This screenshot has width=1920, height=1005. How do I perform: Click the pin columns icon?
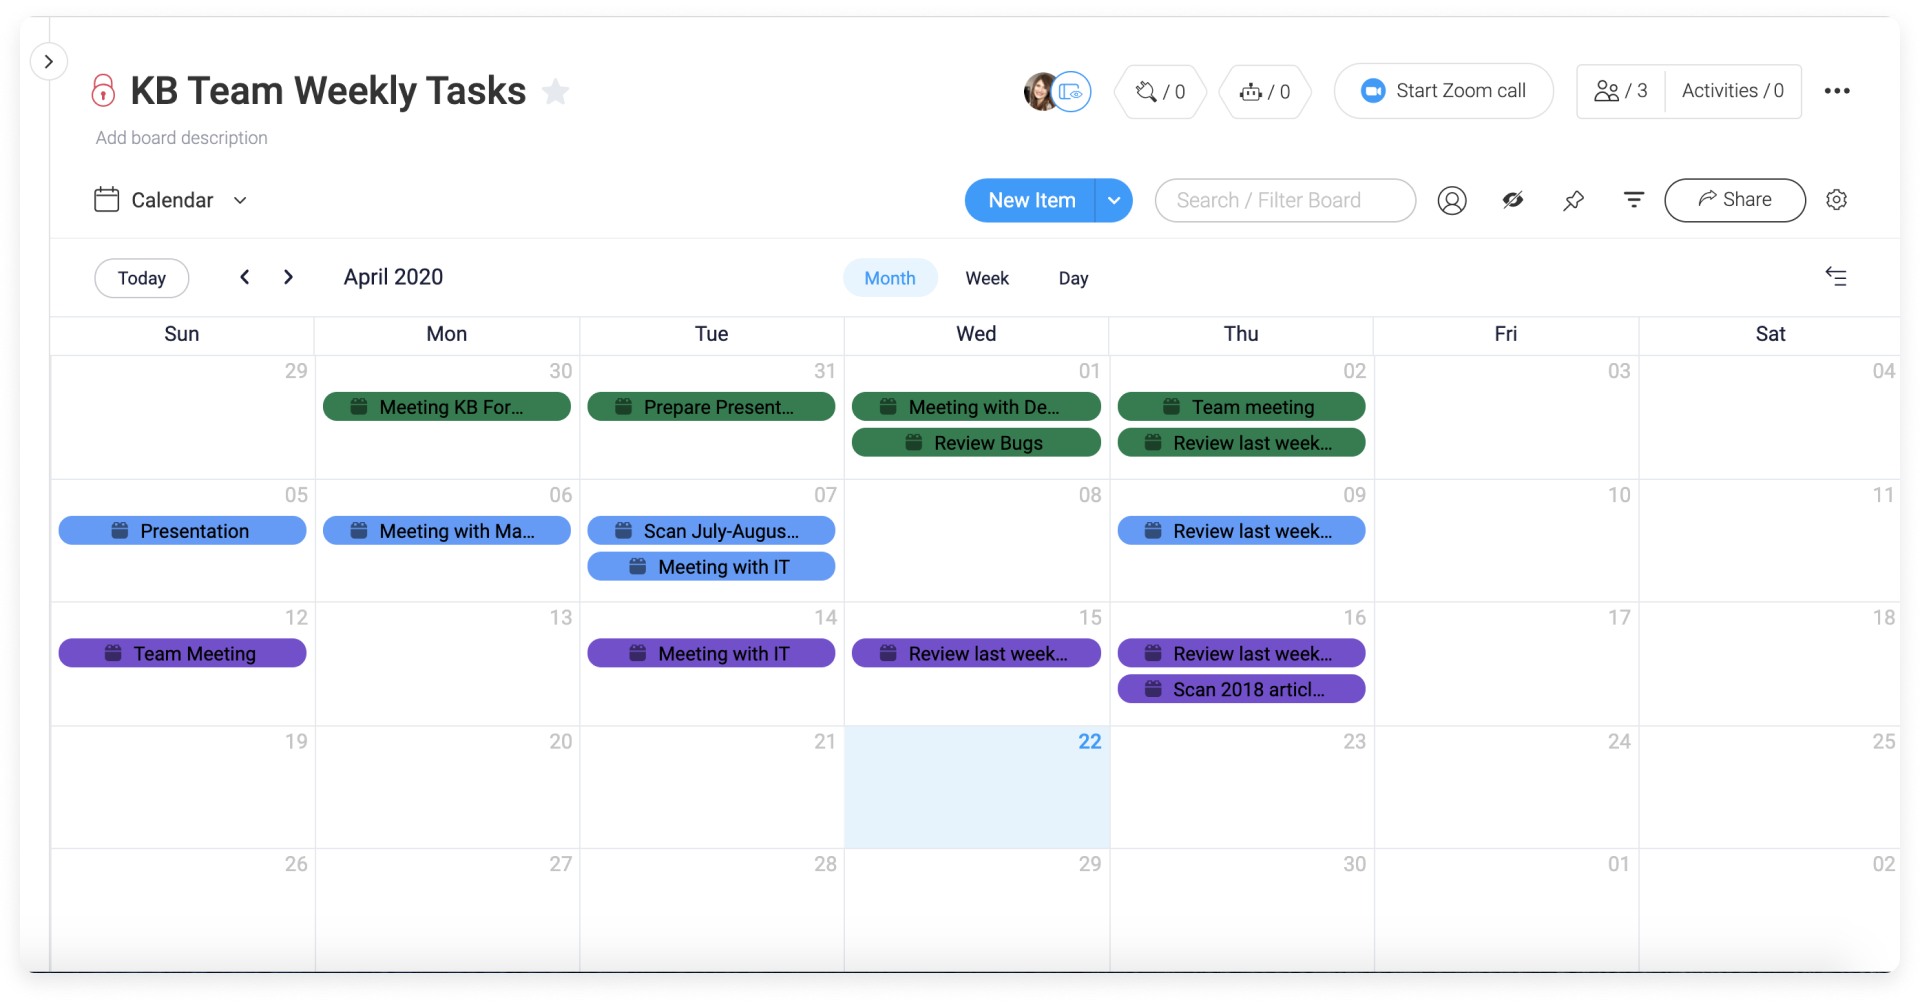1573,201
